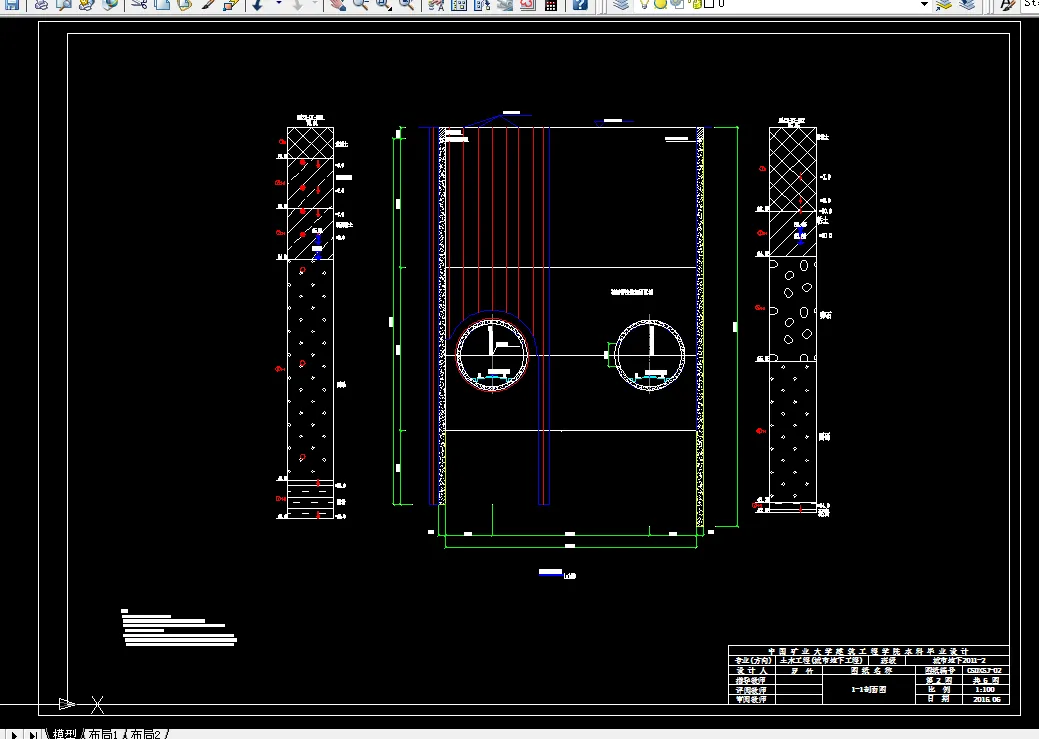Toggle layer 0 lock padlock icon
This screenshot has height=739, width=1039.
pyautogui.click(x=695, y=4)
